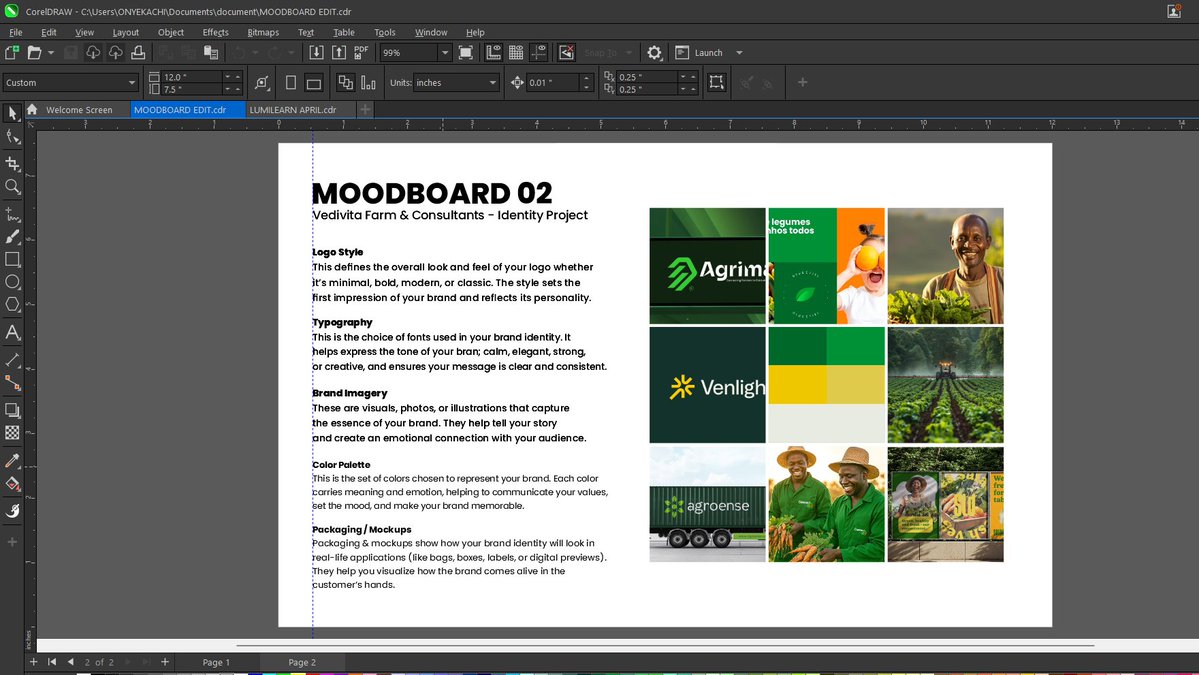Click the Quick customize plus on property bar
Viewport: 1199px width, 675px height.
(x=802, y=83)
